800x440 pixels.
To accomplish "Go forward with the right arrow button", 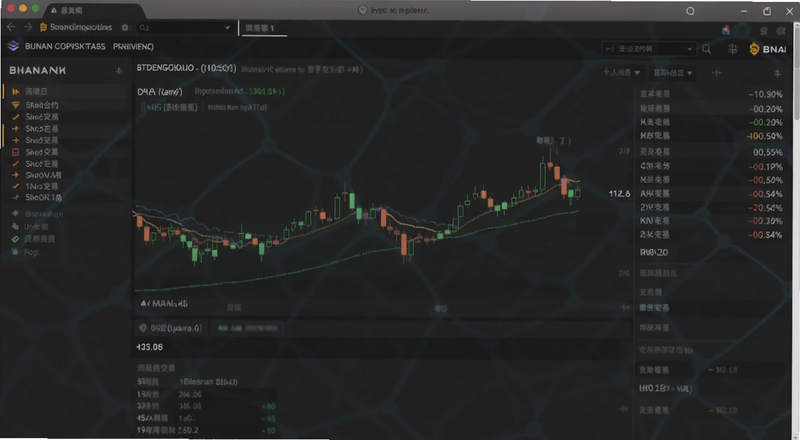I will [28, 27].
